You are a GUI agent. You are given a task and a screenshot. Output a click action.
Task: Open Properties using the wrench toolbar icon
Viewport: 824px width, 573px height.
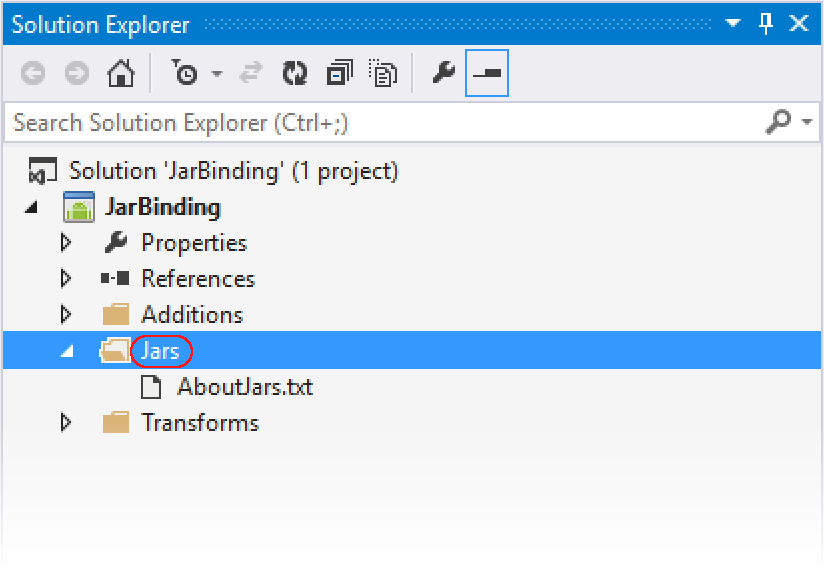(444, 73)
